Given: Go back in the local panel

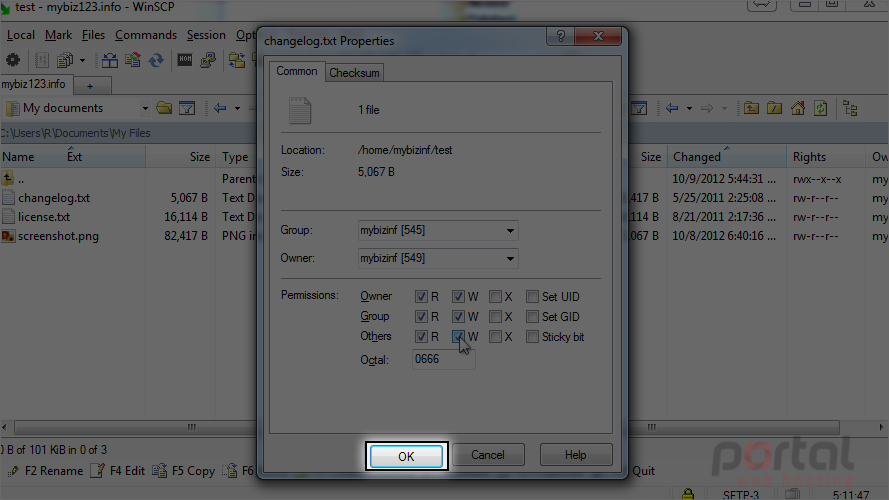Looking at the screenshot, I should pyautogui.click(x=220, y=108).
